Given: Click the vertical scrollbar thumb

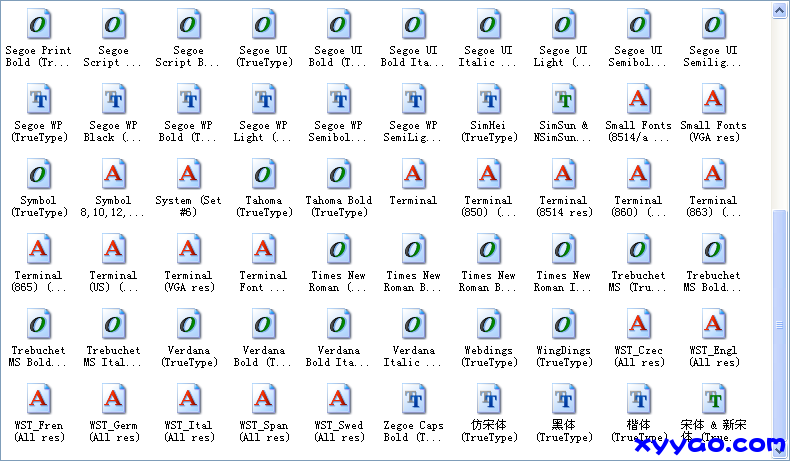Looking at the screenshot, I should click(780, 327).
